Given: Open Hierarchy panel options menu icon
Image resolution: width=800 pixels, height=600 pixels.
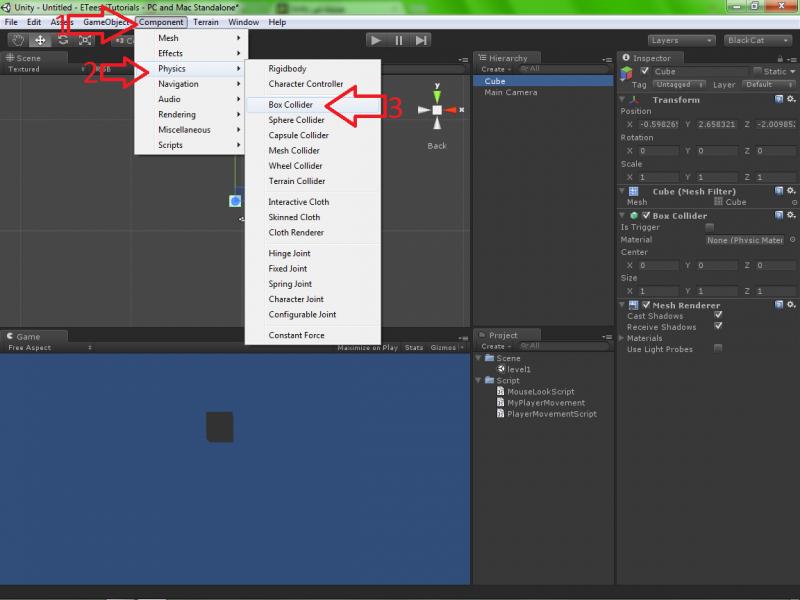Looking at the screenshot, I should coord(607,60).
